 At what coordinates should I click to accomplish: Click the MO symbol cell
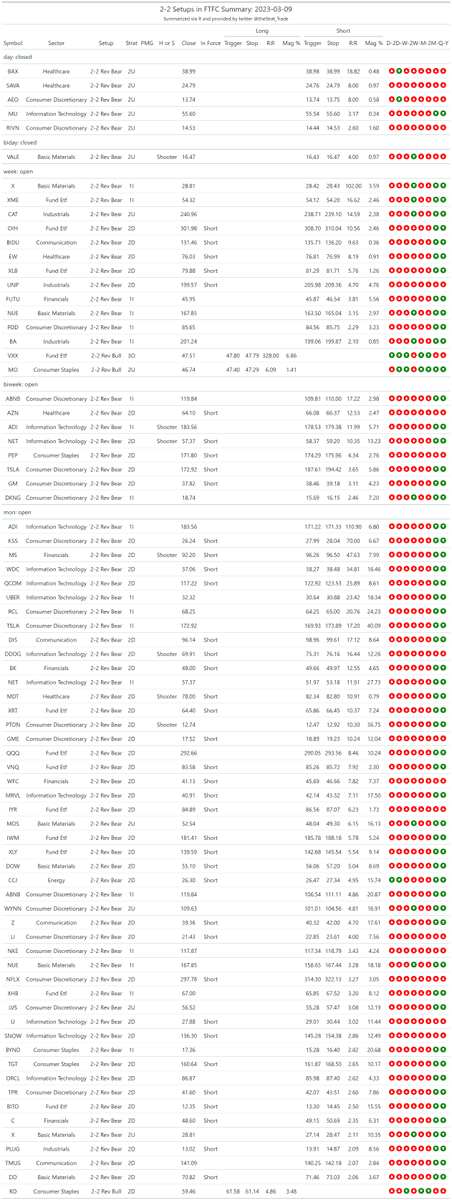point(13,369)
